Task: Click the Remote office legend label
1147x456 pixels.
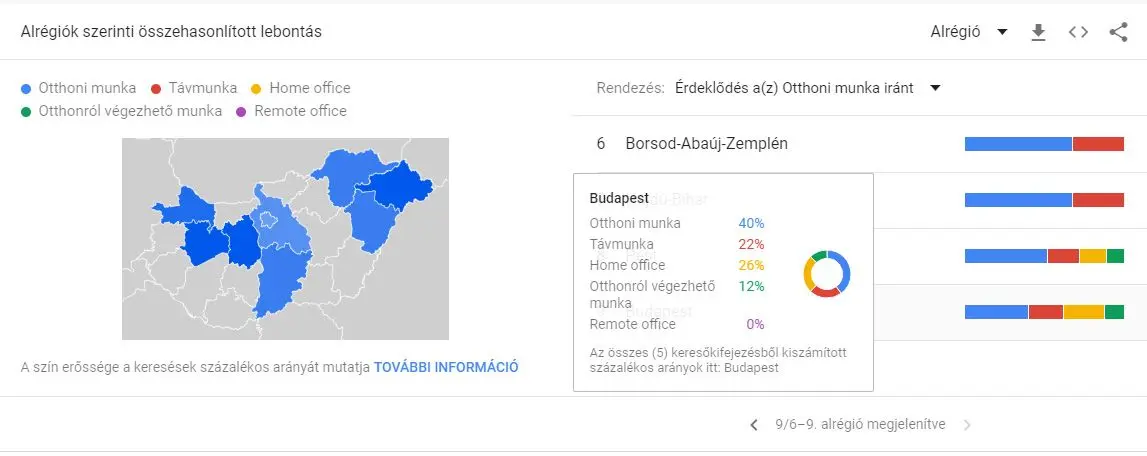Action: 300,111
